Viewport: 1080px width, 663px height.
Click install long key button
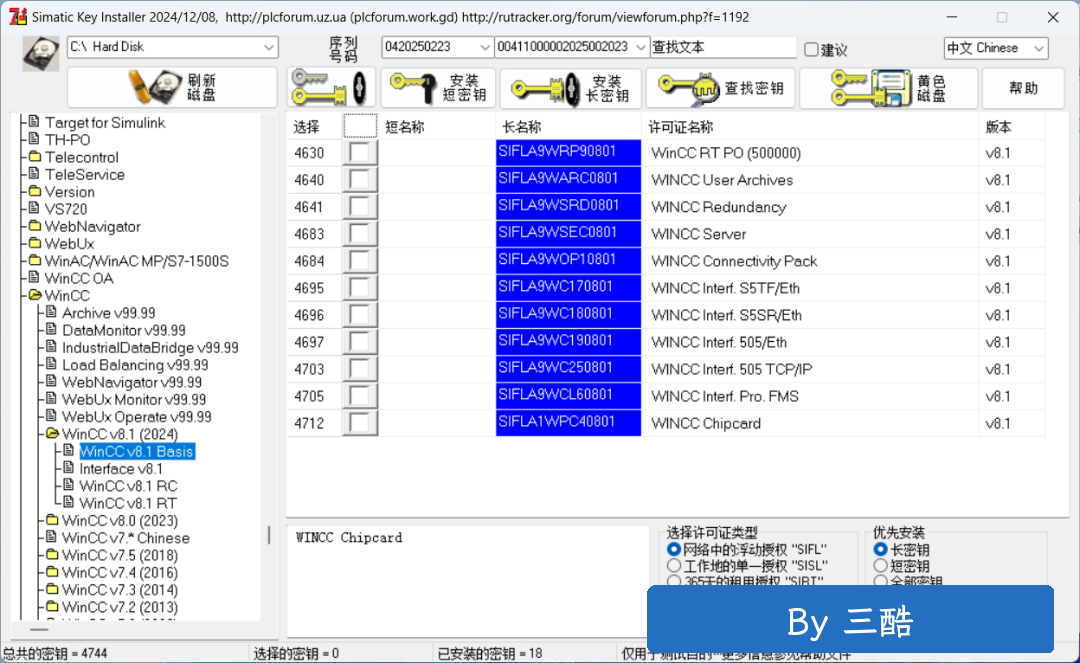pos(570,87)
